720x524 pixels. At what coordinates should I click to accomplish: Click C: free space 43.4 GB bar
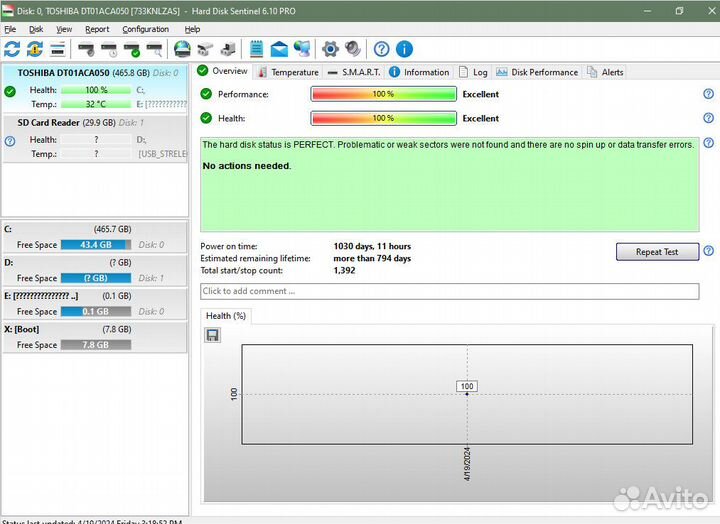(96, 245)
